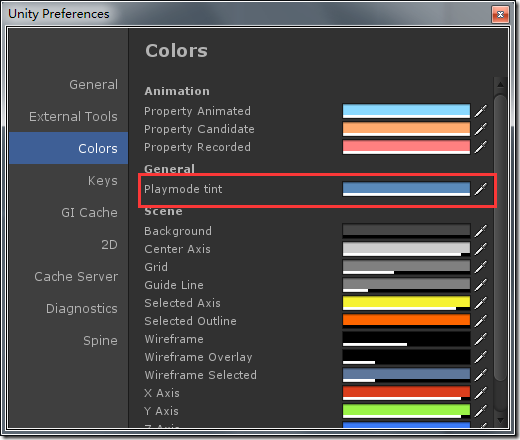
Task: Click the Selected Outline label
Action: [190, 321]
